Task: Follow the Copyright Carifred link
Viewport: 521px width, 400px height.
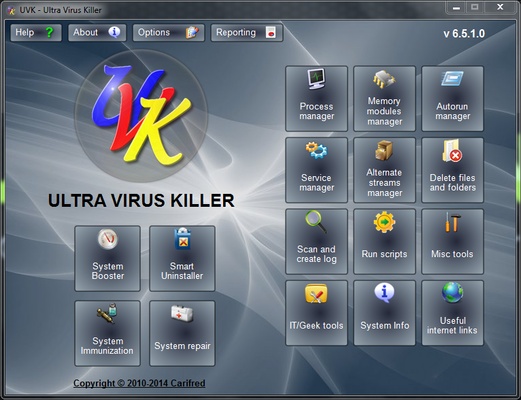Action: [139, 383]
